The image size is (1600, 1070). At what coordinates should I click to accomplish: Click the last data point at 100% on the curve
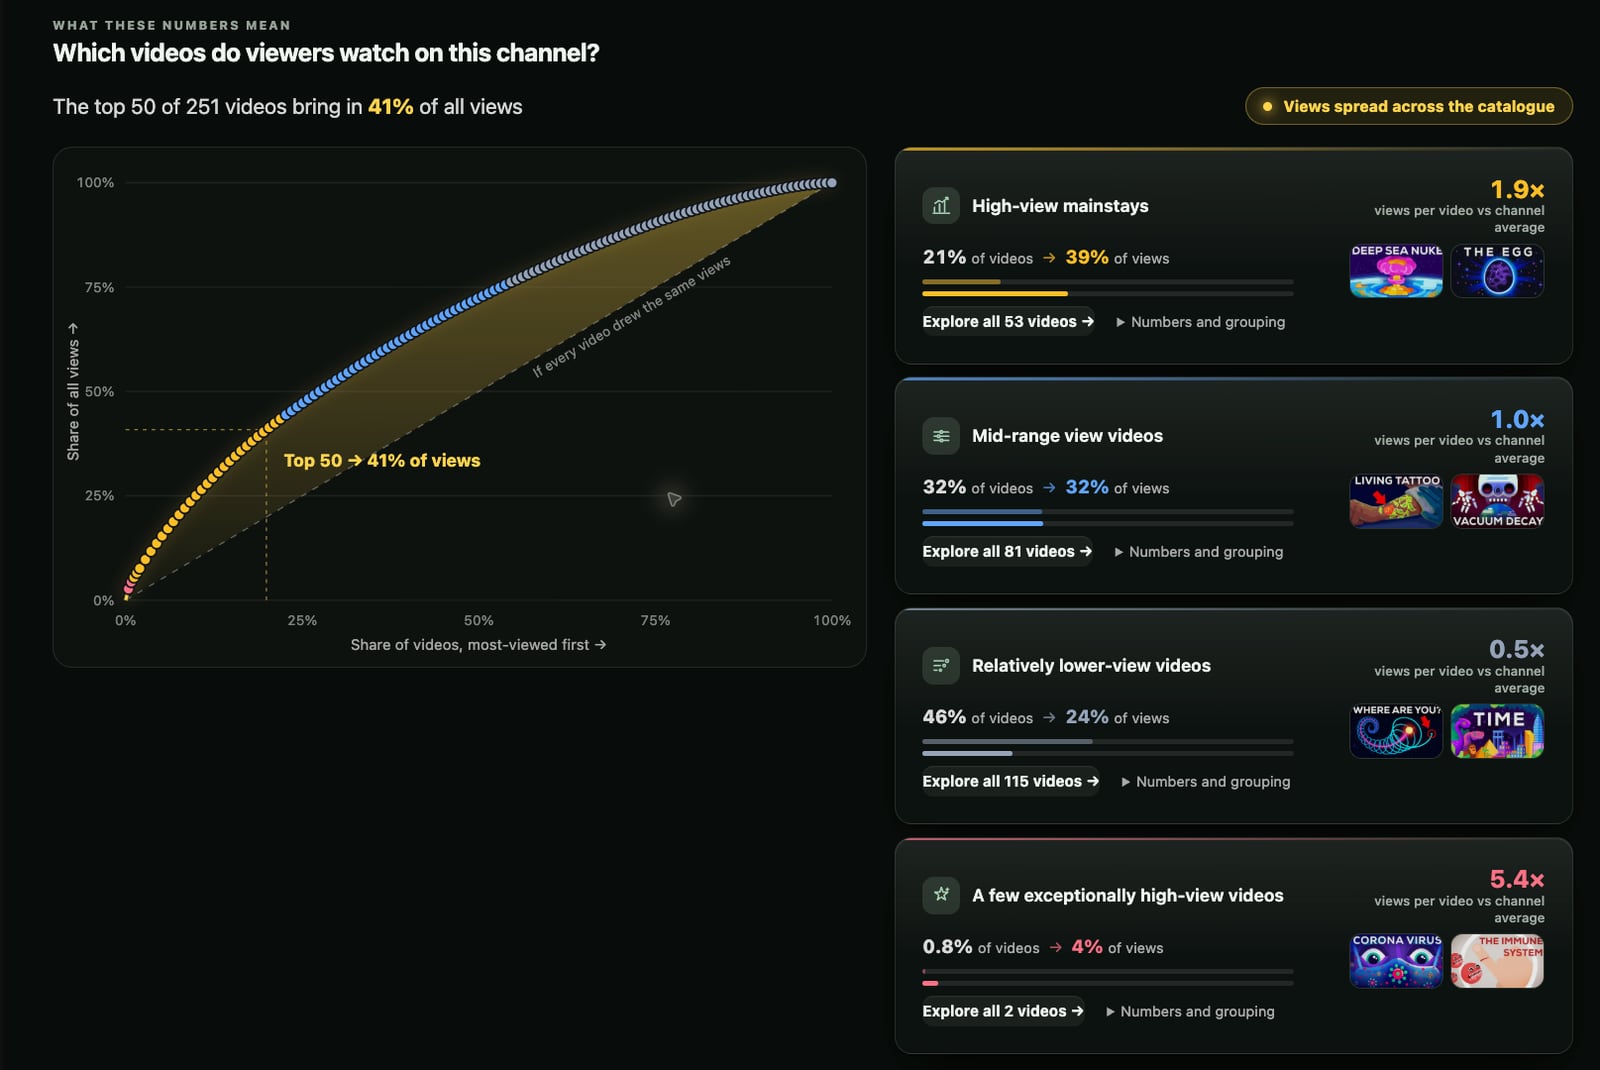tap(832, 183)
